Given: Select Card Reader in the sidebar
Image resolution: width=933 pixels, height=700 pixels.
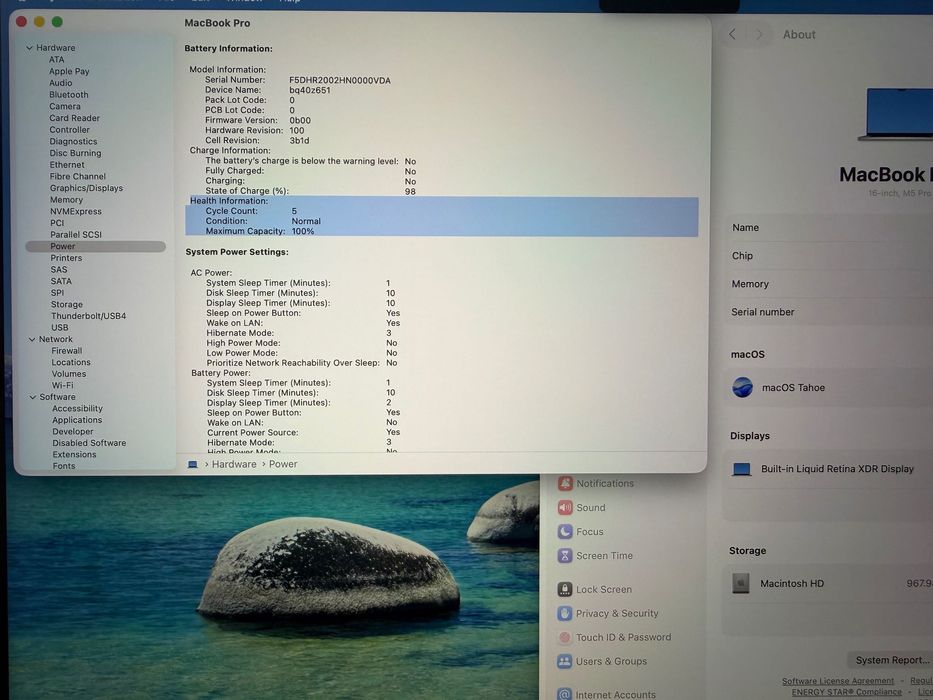Looking at the screenshot, I should (74, 118).
